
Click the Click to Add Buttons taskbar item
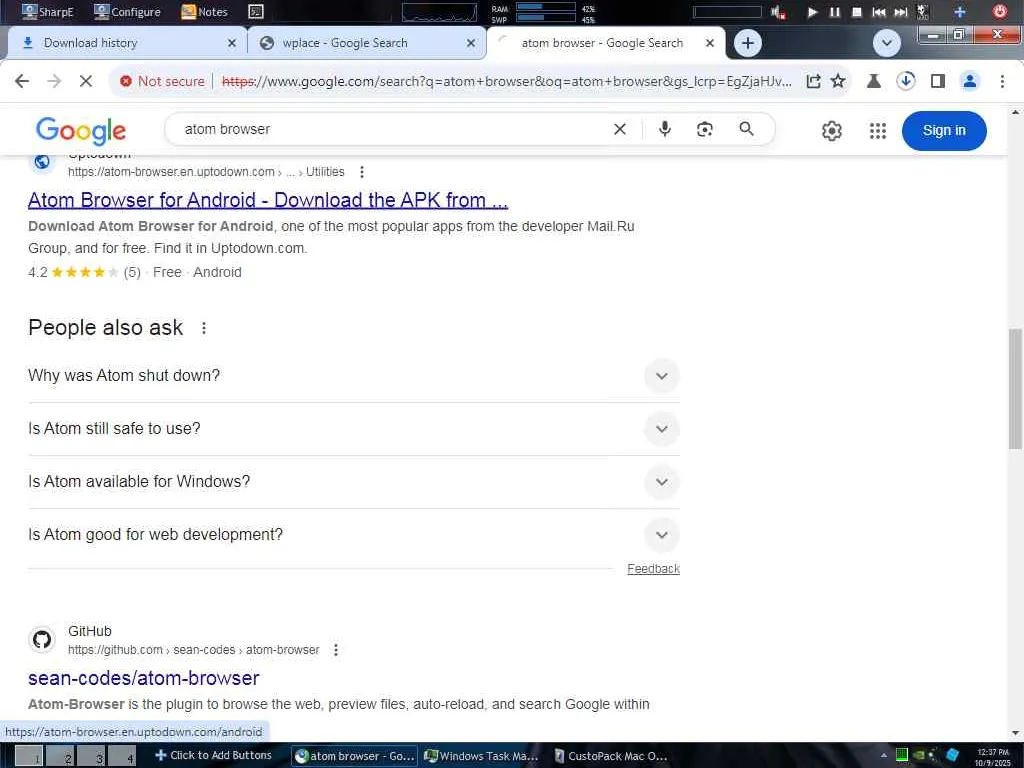[214, 755]
